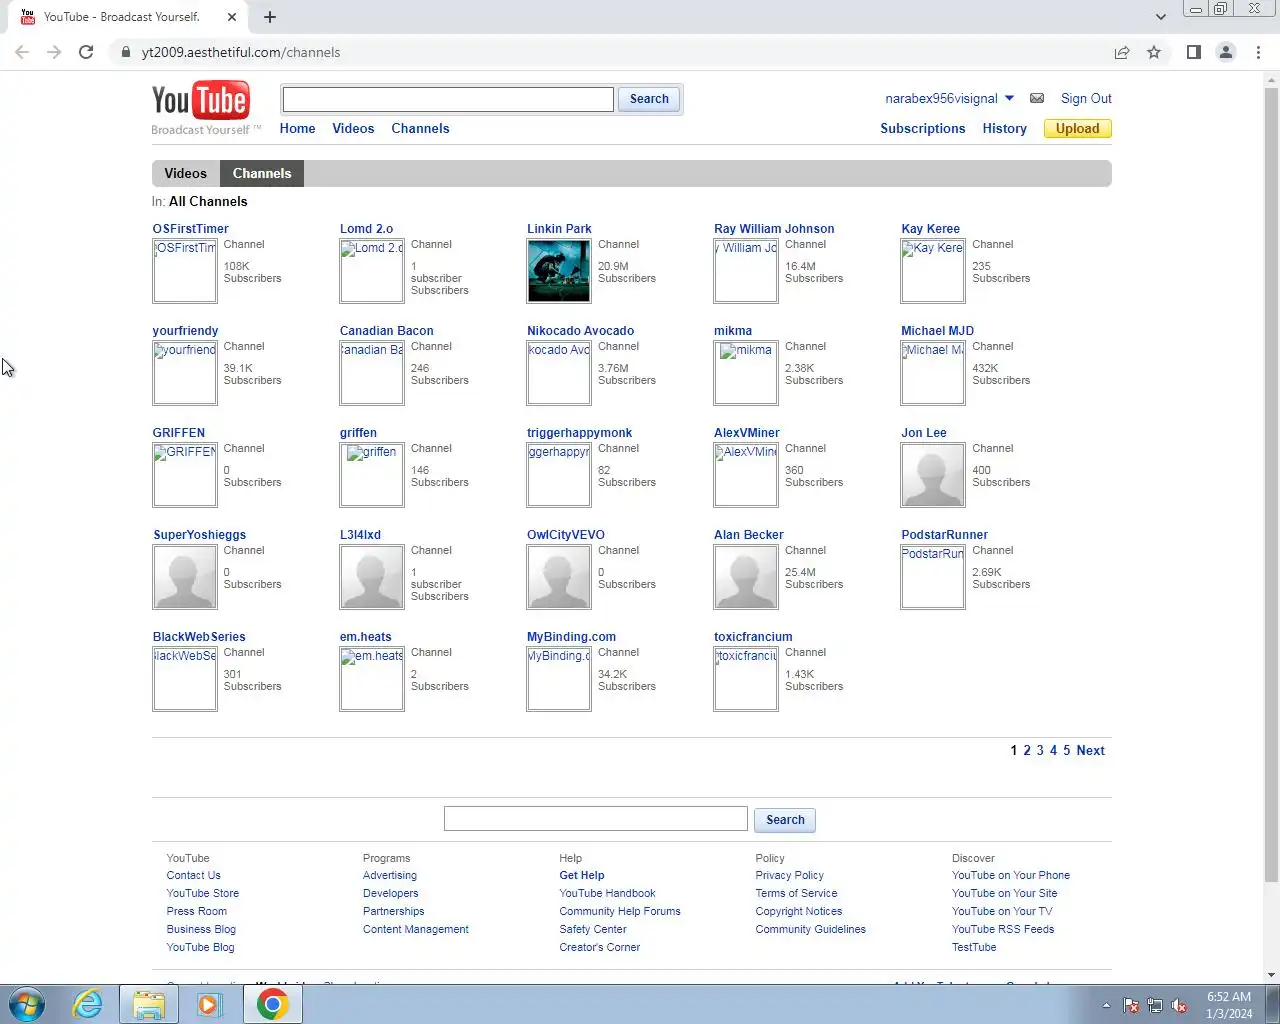Open the TestTube footer link
The height and width of the screenshot is (1024, 1280).
pyautogui.click(x=974, y=947)
